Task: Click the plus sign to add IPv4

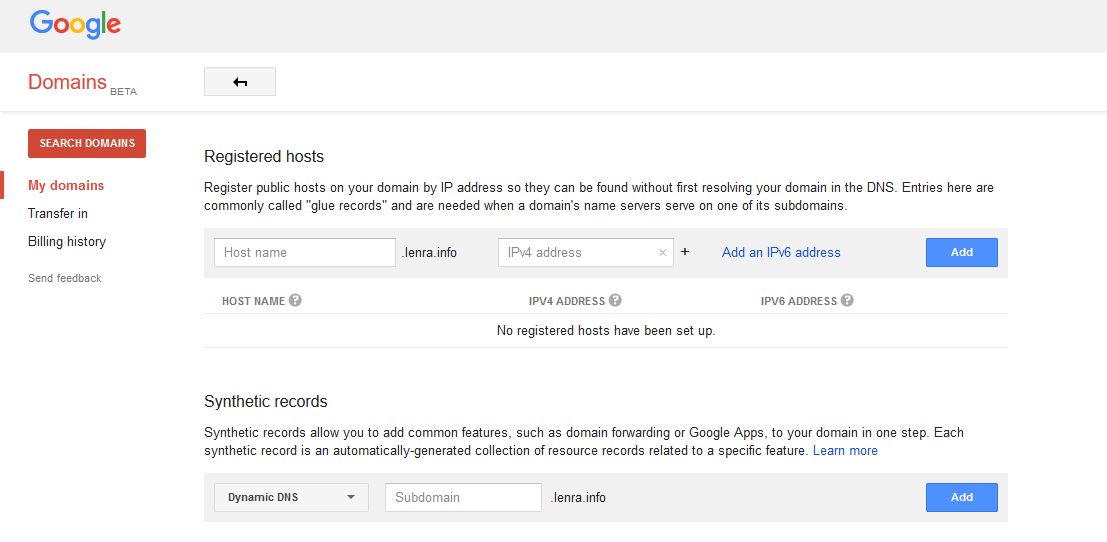Action: 685,252
